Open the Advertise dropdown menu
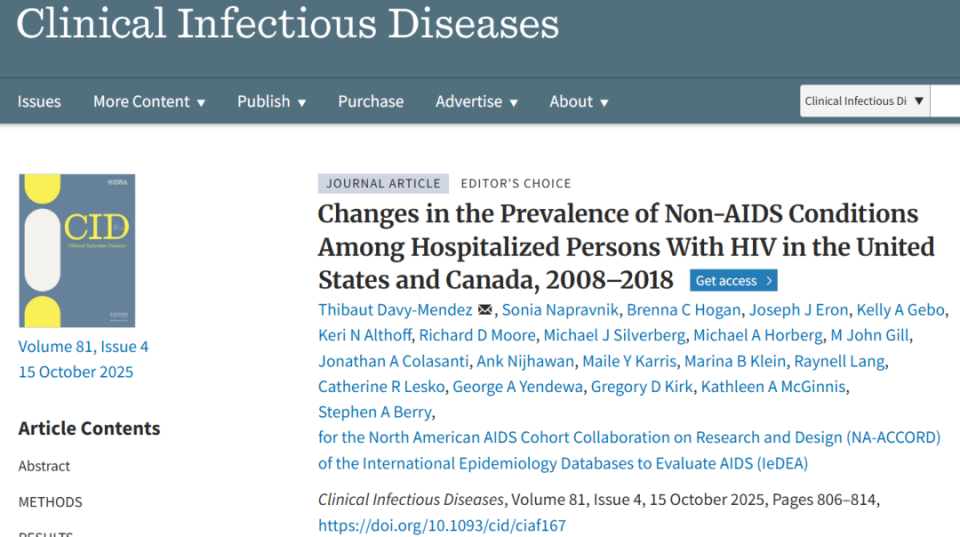The width and height of the screenshot is (960, 537). [x=476, y=101]
